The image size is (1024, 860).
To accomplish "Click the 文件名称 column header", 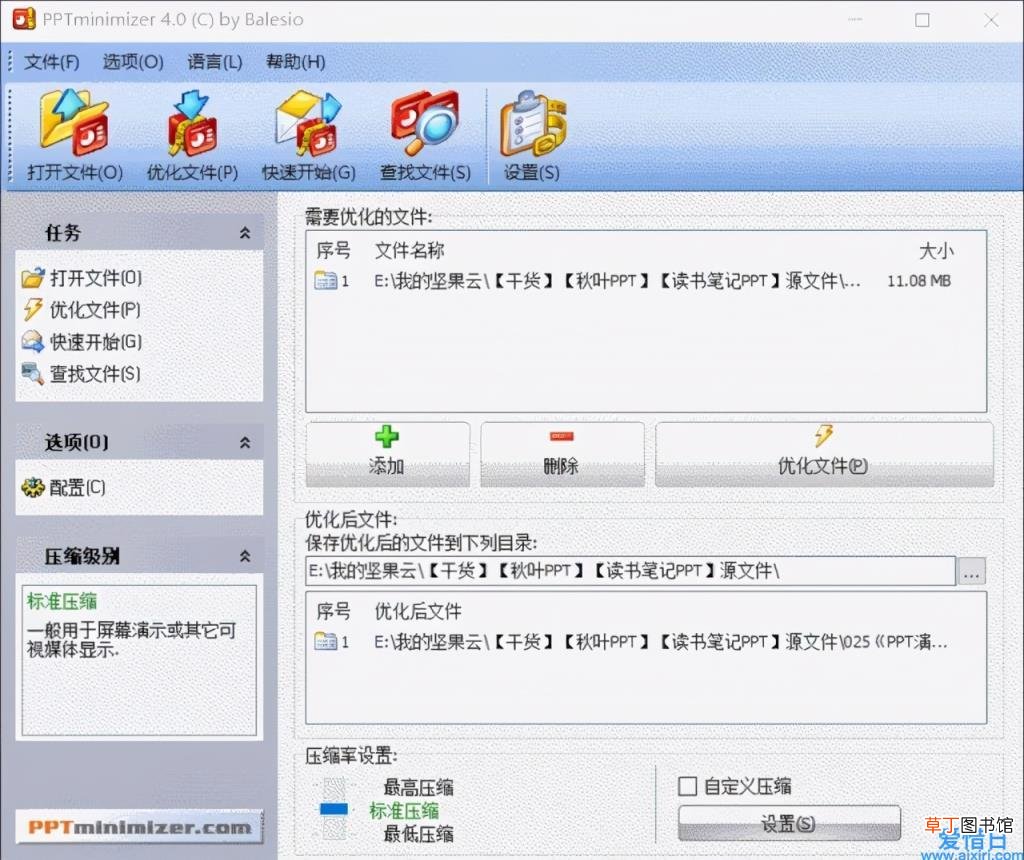I will [x=409, y=250].
